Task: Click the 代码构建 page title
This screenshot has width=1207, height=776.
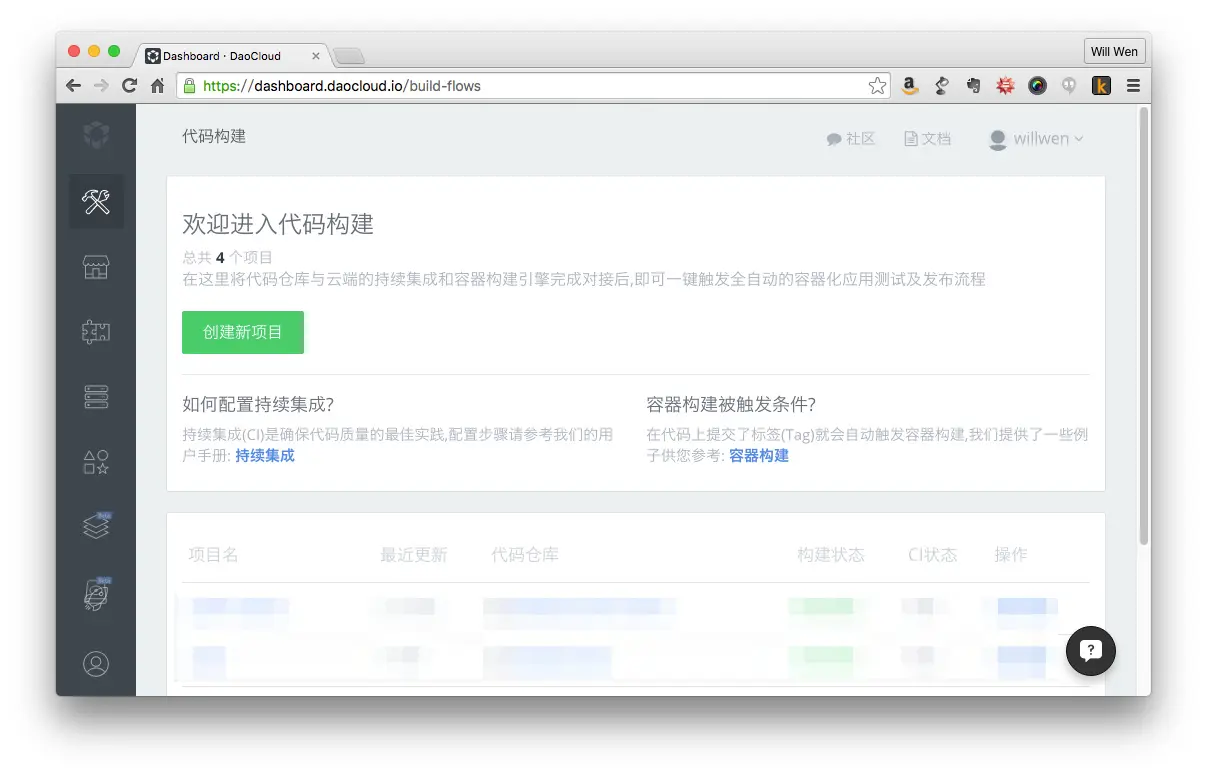Action: click(x=214, y=136)
